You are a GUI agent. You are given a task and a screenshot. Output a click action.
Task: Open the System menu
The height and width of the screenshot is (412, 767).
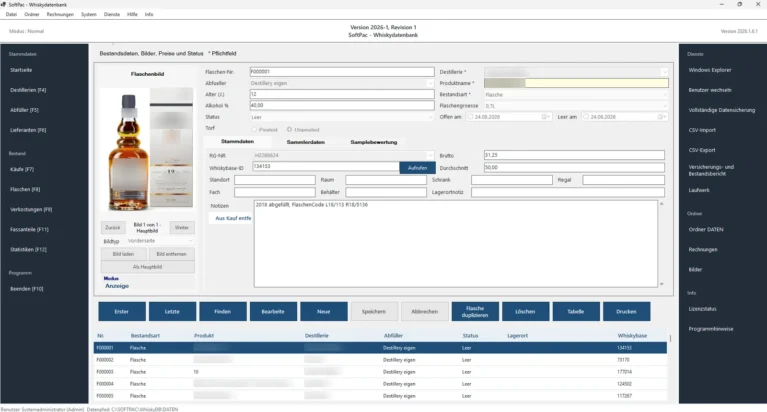point(89,14)
